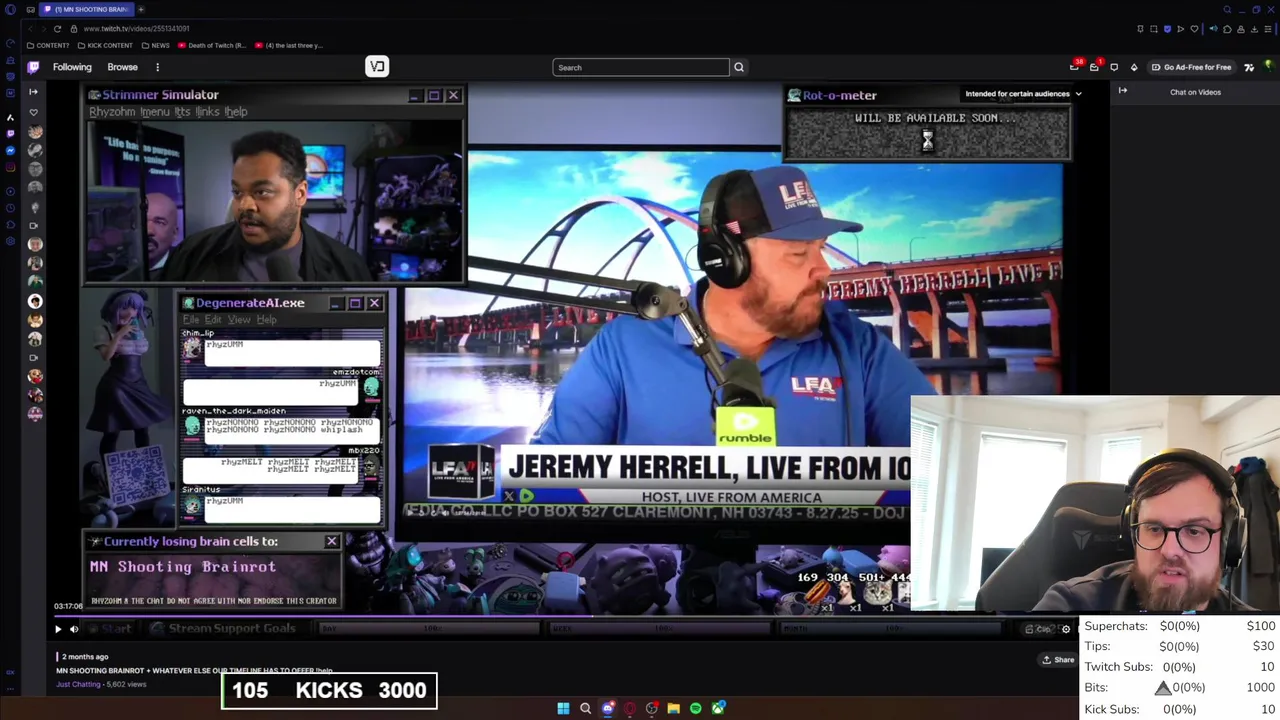Viewport: 1280px width, 720px height.
Task: Click the MN SHOOTING BRAINROT video title
Action: coord(194,671)
